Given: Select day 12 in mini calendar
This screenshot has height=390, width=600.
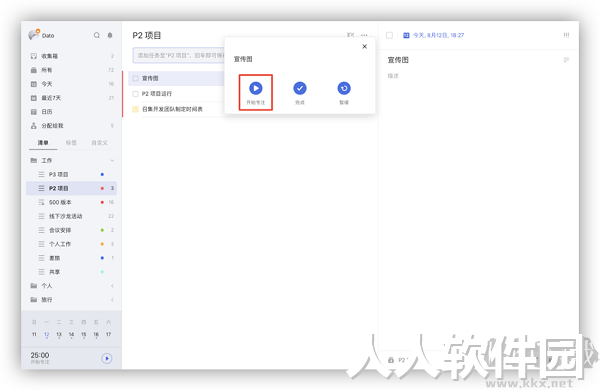Looking at the screenshot, I should coord(47,335).
